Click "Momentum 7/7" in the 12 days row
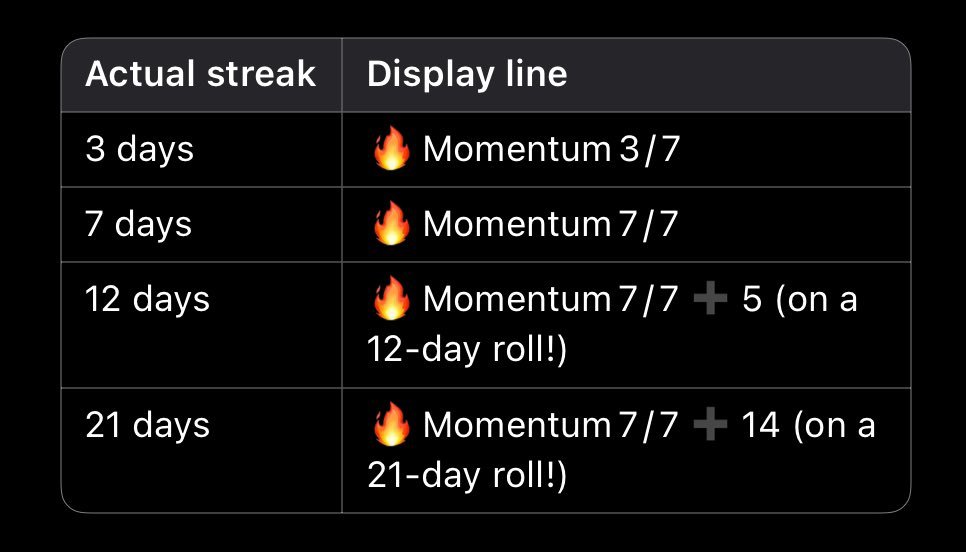This screenshot has width=966, height=552. (550, 299)
